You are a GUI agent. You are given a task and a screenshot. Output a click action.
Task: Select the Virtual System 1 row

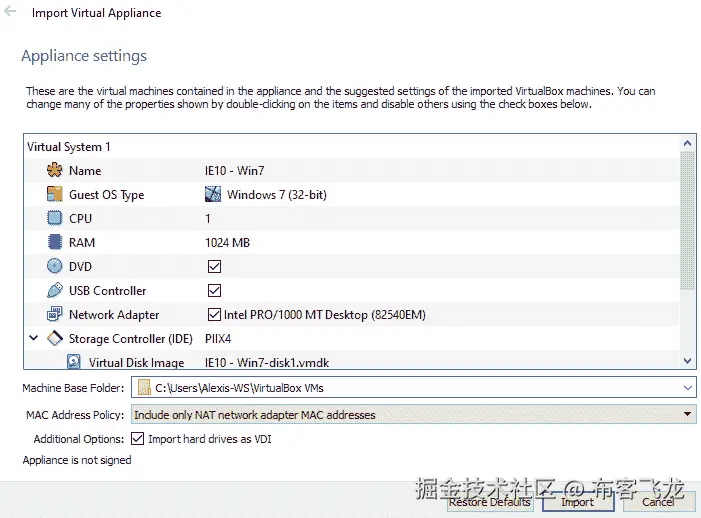[x=352, y=147]
